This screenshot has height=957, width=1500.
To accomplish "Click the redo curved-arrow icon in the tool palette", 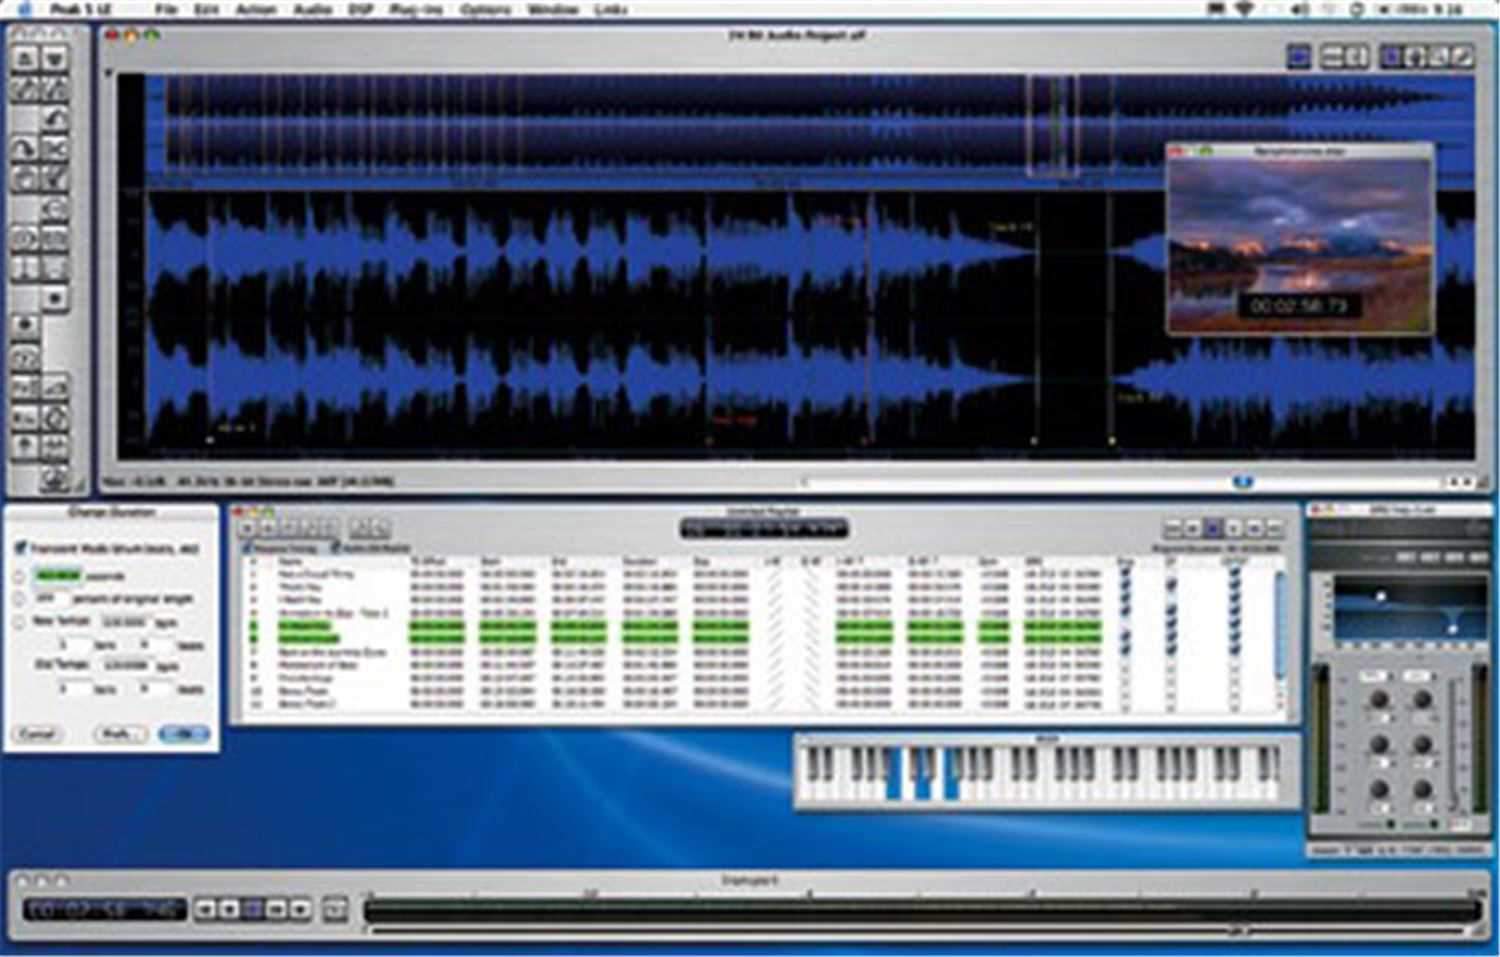I will 25,149.
